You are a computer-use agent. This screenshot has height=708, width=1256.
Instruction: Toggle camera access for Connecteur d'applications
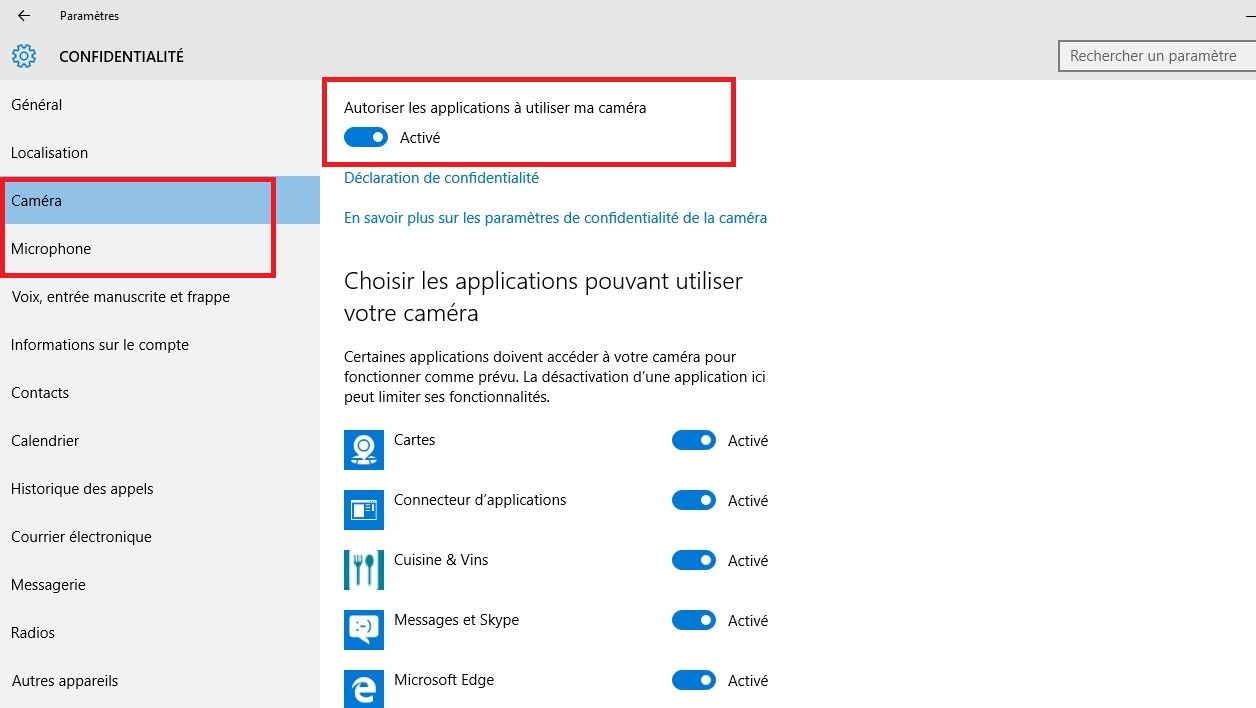pos(694,500)
